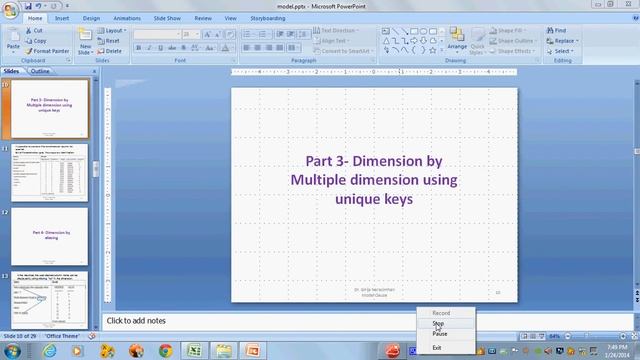
Task: Save the presentation from Quick Access toolbar
Action: click(28, 6)
